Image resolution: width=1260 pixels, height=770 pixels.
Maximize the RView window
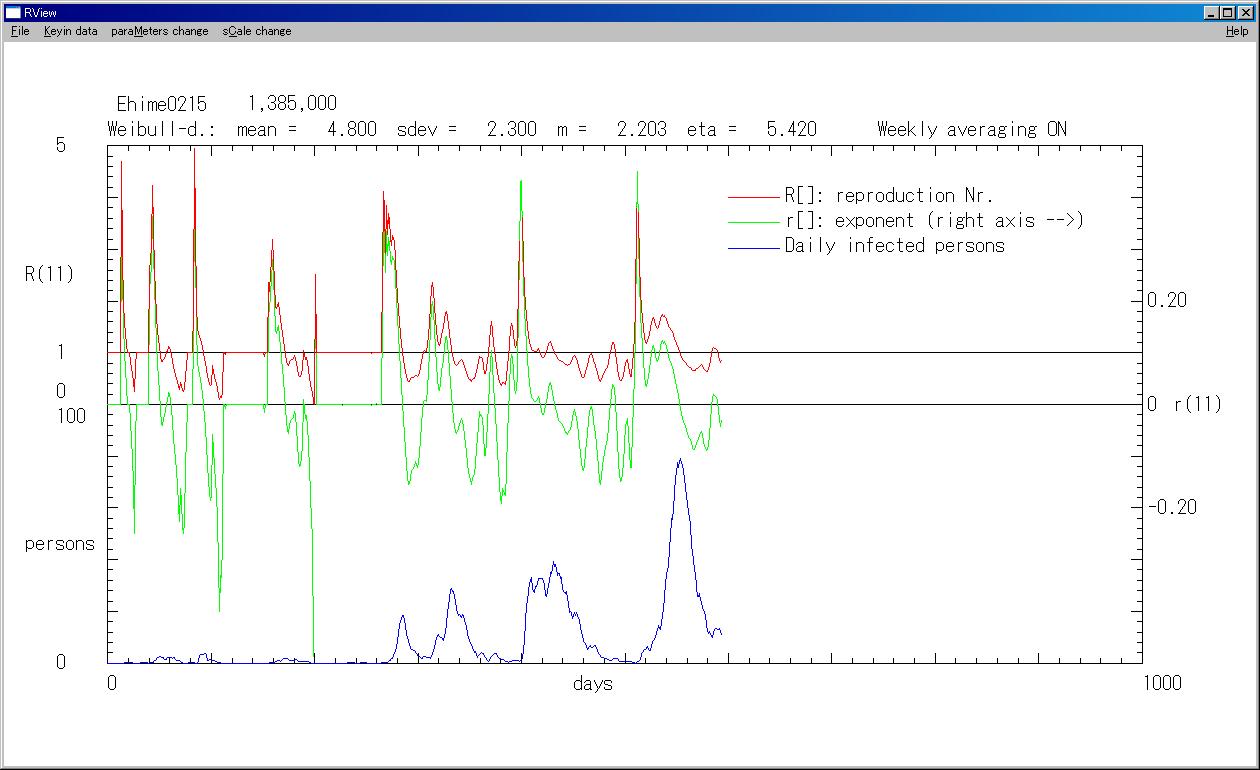tap(1229, 13)
